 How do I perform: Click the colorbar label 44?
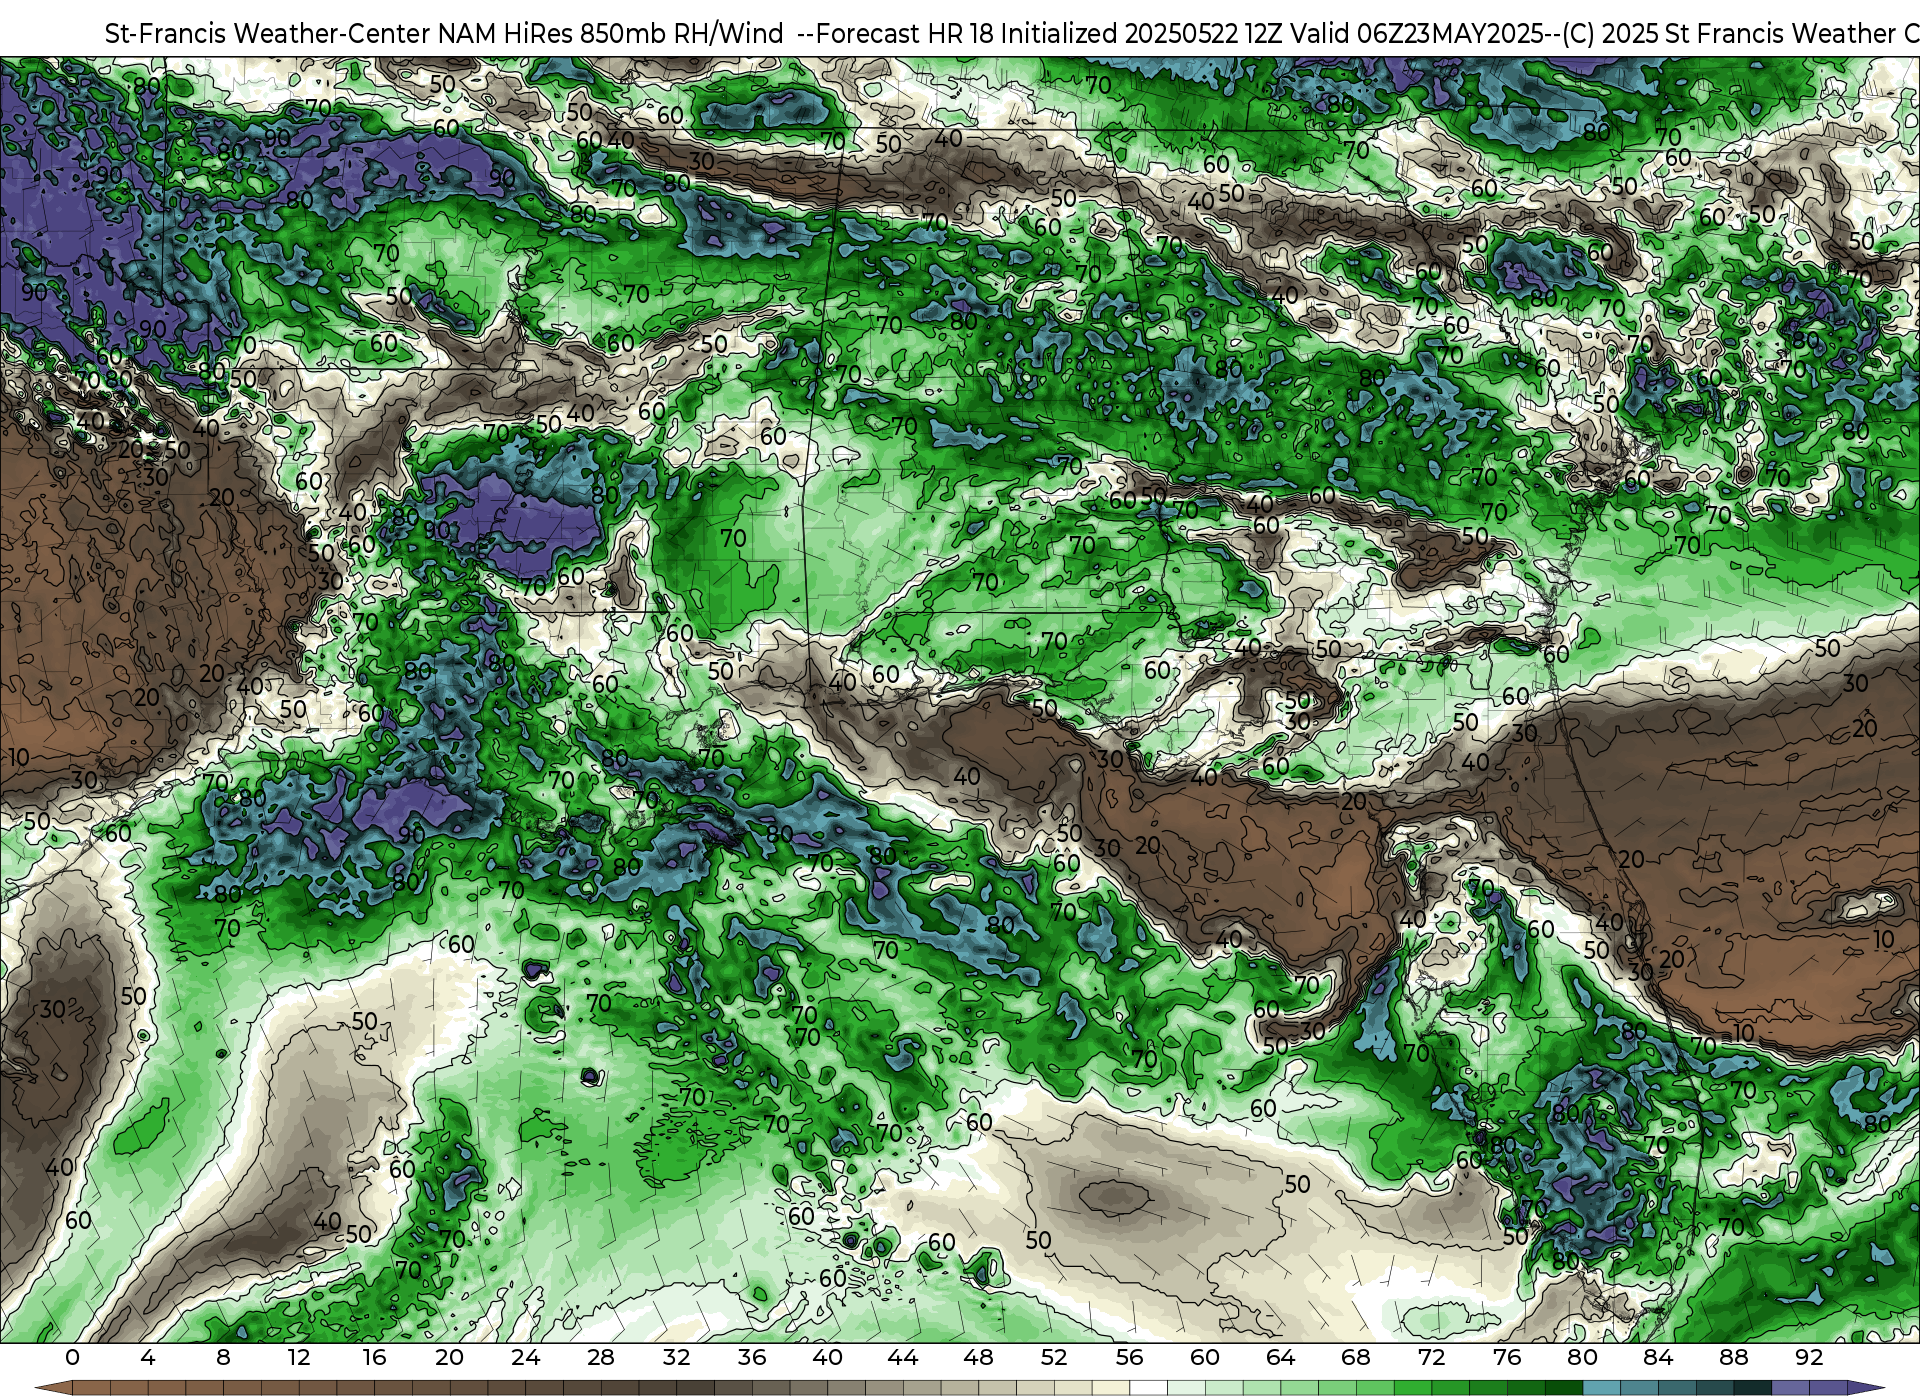pos(903,1357)
